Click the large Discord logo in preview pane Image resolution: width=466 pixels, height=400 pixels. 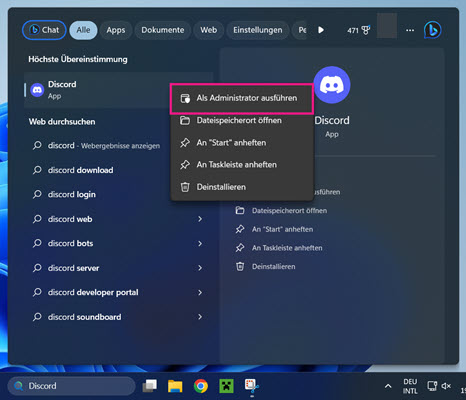[x=332, y=85]
